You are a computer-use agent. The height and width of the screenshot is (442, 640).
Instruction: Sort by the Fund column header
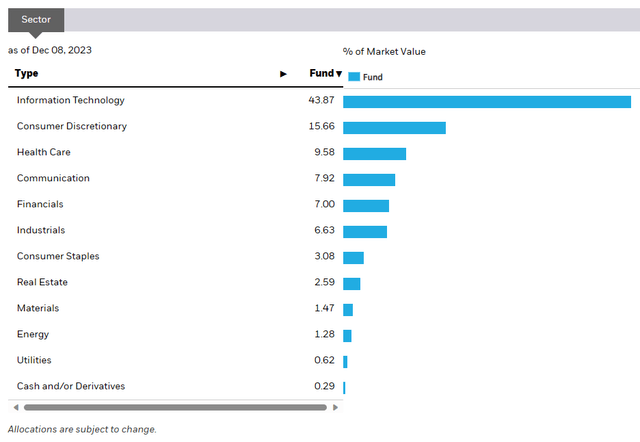(325, 73)
